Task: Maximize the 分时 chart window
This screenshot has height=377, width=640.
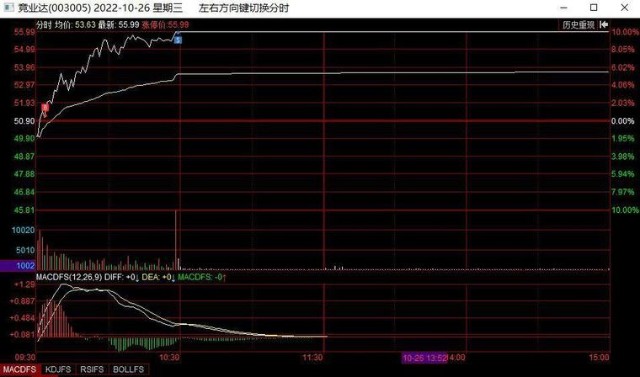Action: [x=594, y=8]
